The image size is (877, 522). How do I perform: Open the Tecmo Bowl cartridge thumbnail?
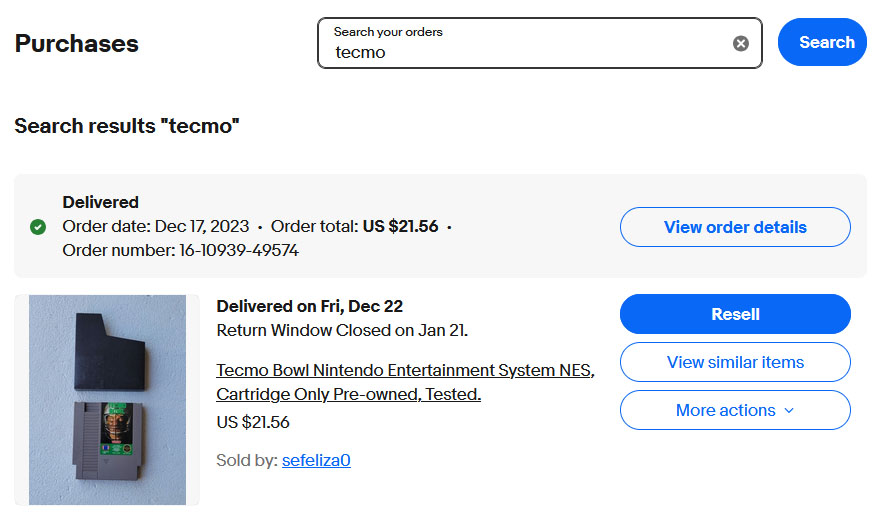coord(107,399)
